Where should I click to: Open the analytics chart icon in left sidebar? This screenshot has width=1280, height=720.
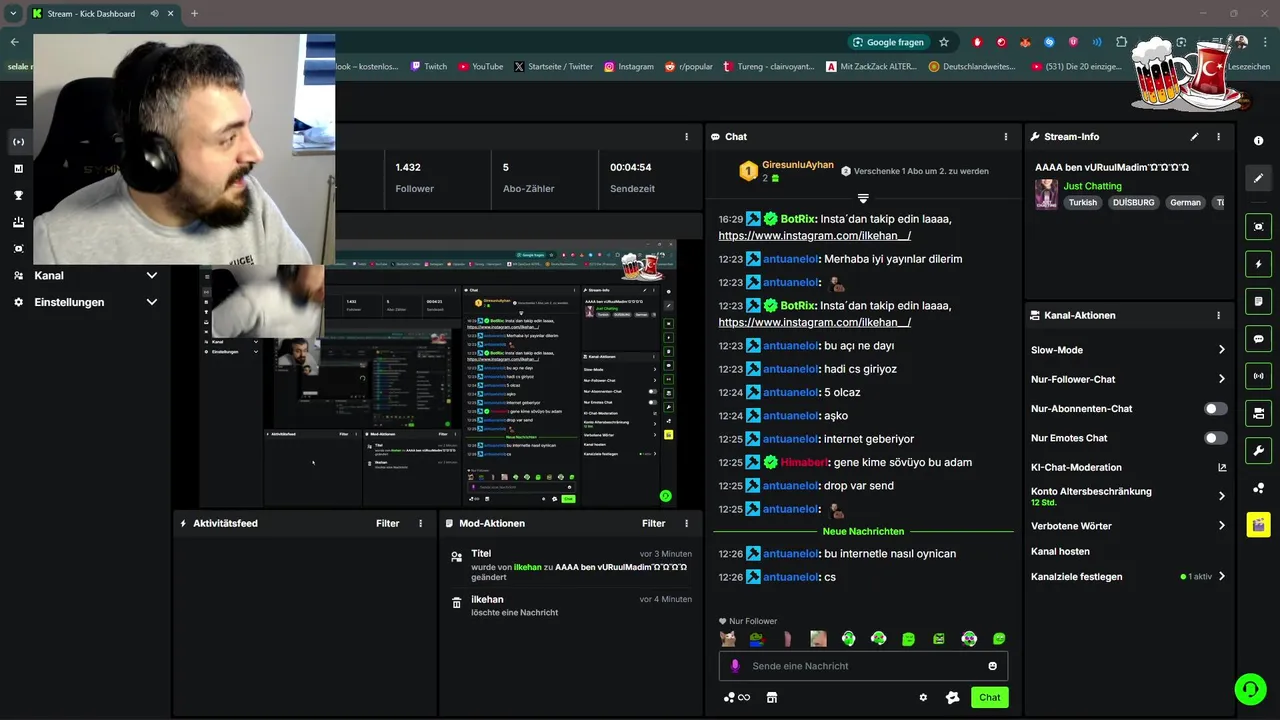18,169
